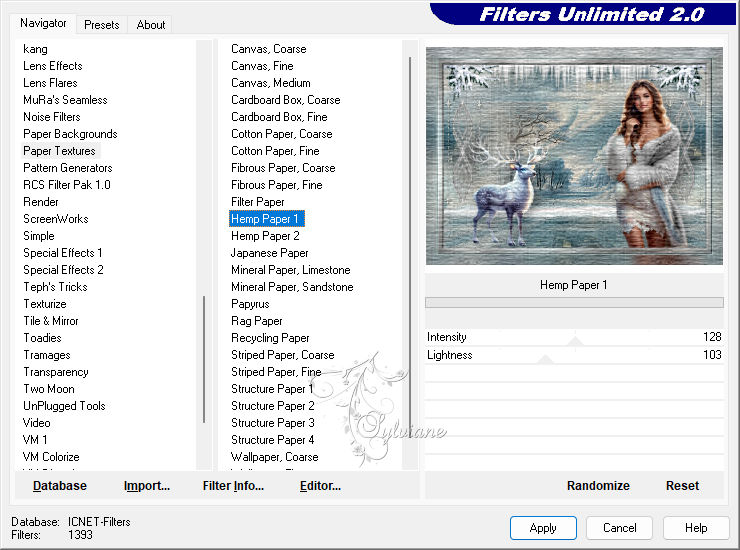Choose the Hemp Paper 1 filter

coord(267,219)
